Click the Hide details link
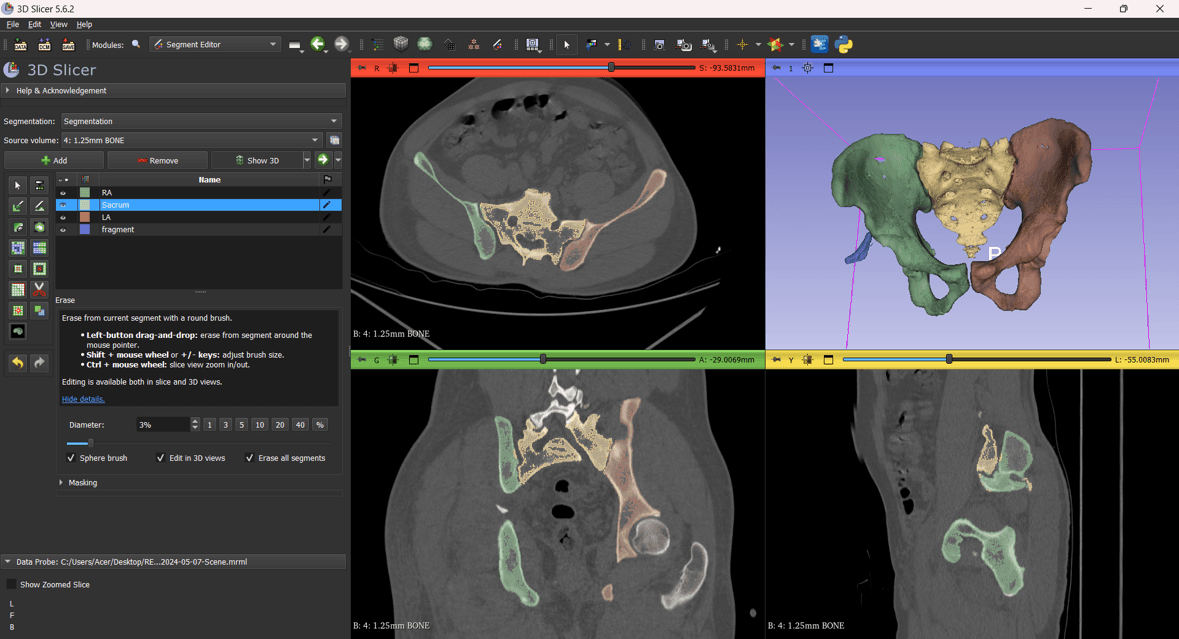This screenshot has height=639, width=1179. pos(83,399)
